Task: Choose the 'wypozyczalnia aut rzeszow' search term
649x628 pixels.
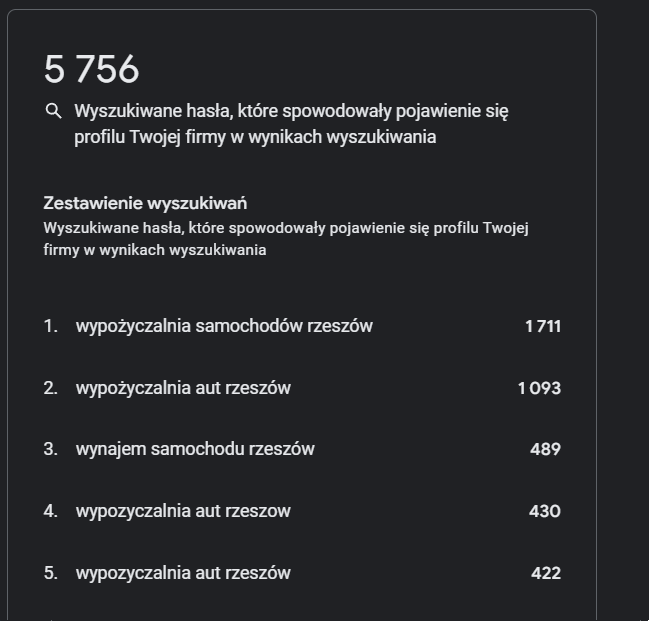Action: (183, 511)
